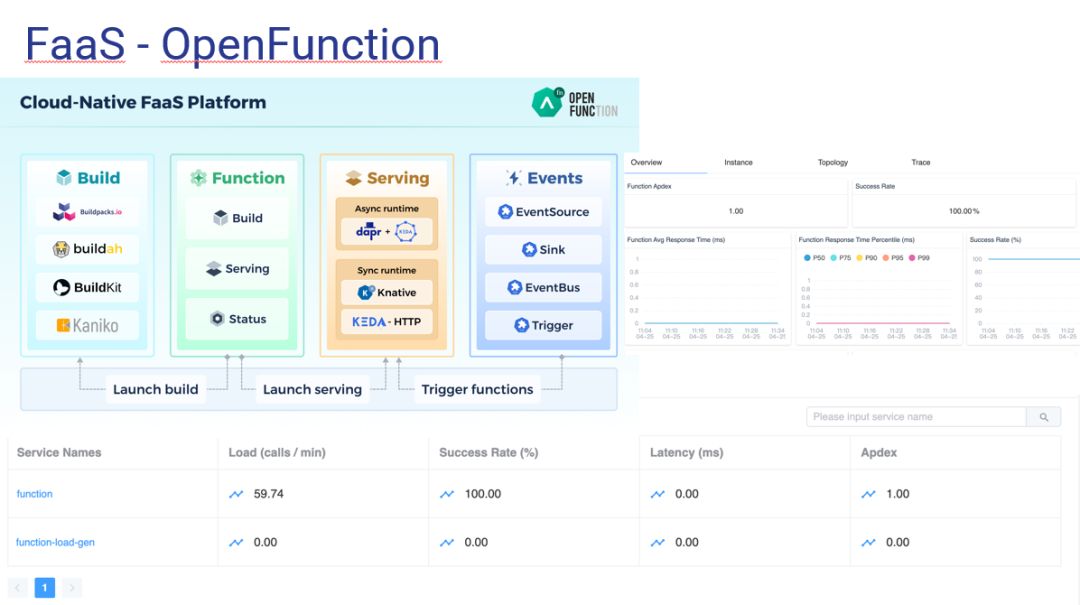Screen dimensions: 1080x605
Task: Go to previous page using left chevron
Action: point(18,587)
